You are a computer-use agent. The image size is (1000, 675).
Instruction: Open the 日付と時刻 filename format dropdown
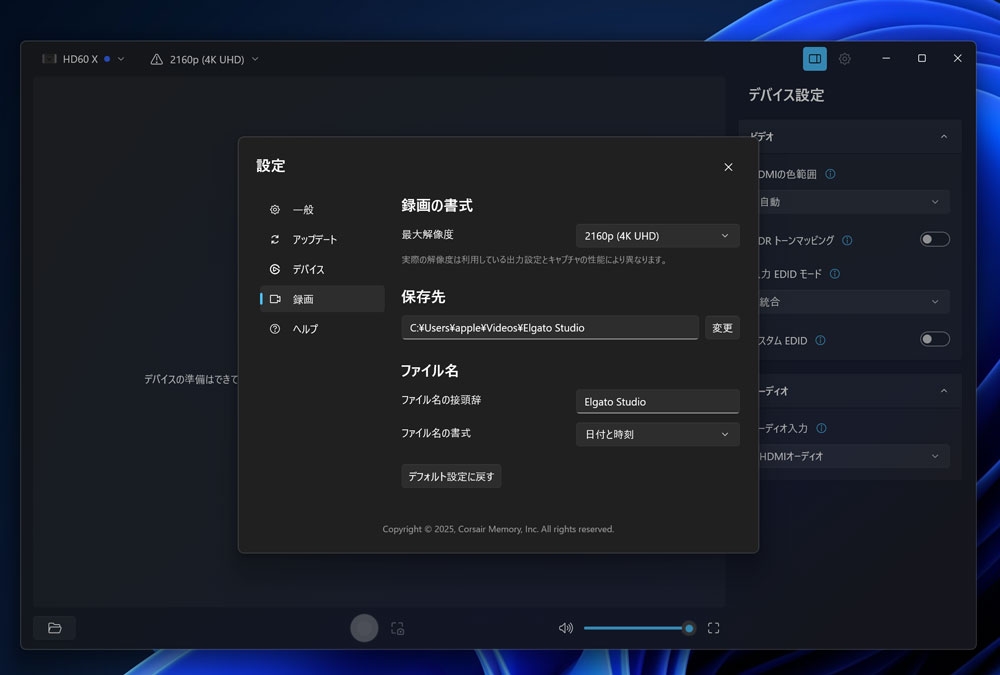[x=657, y=434]
